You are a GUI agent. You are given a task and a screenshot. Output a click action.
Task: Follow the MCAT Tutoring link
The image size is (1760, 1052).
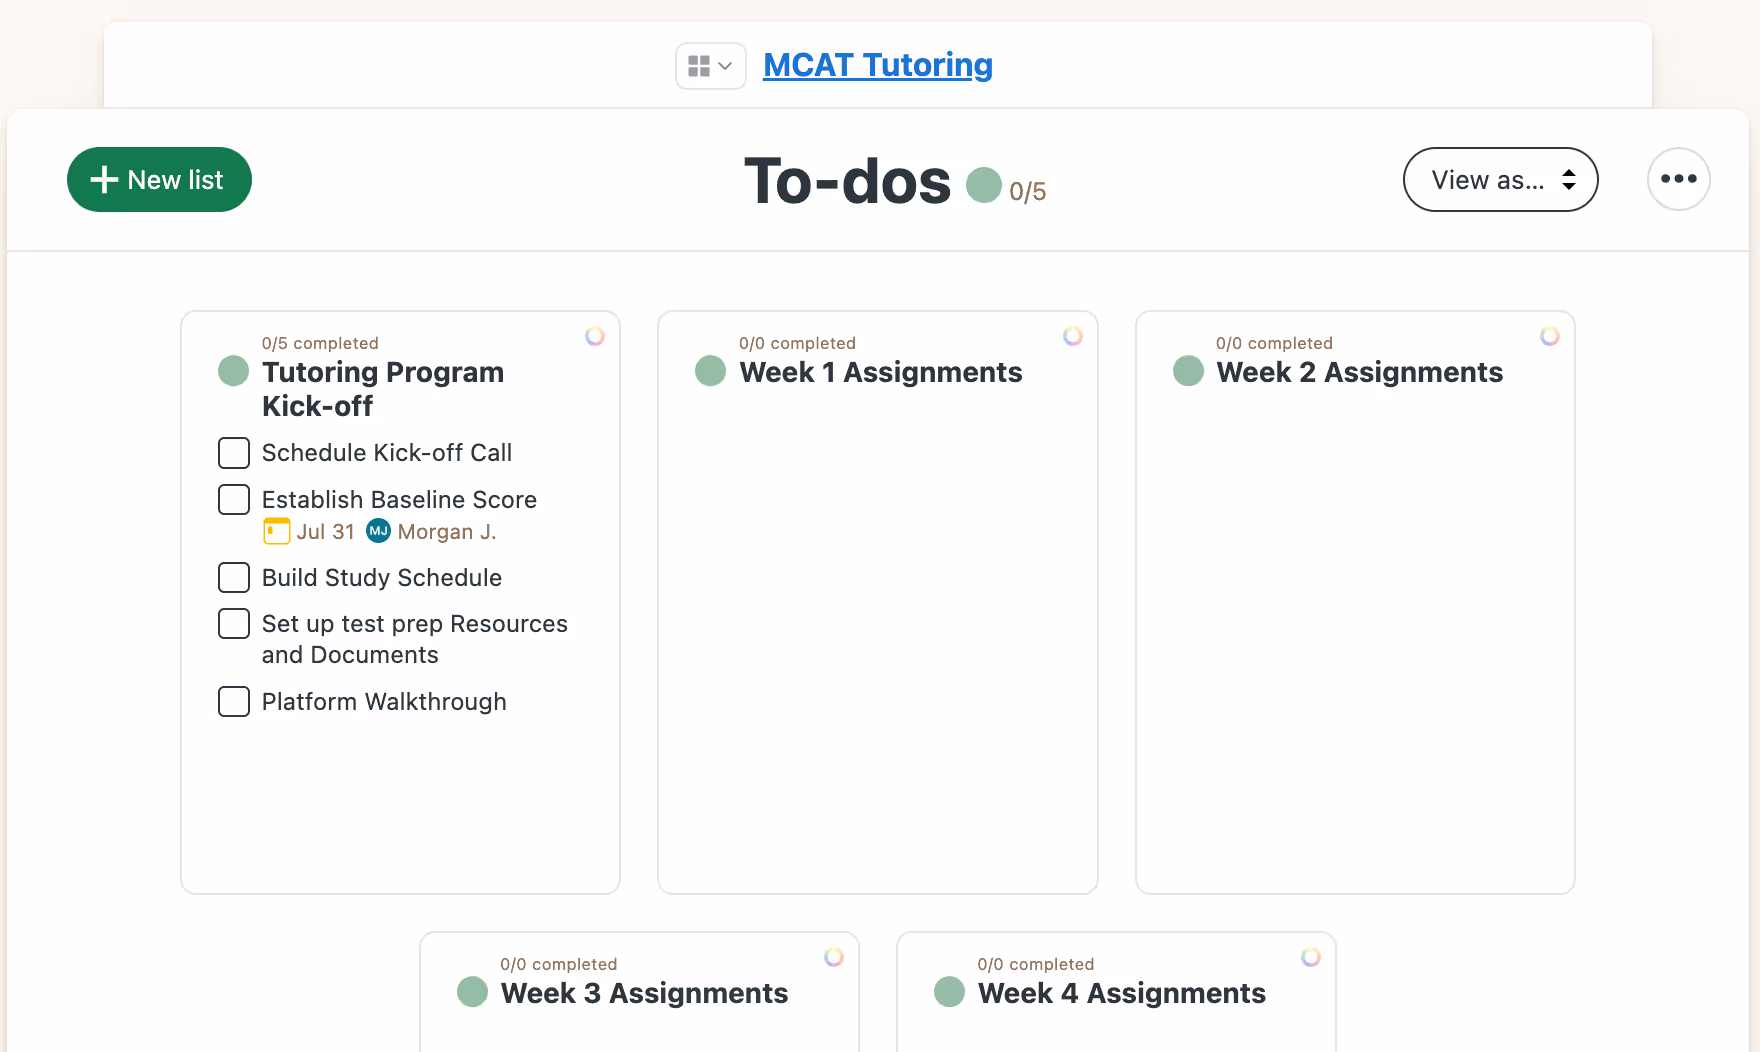877,64
